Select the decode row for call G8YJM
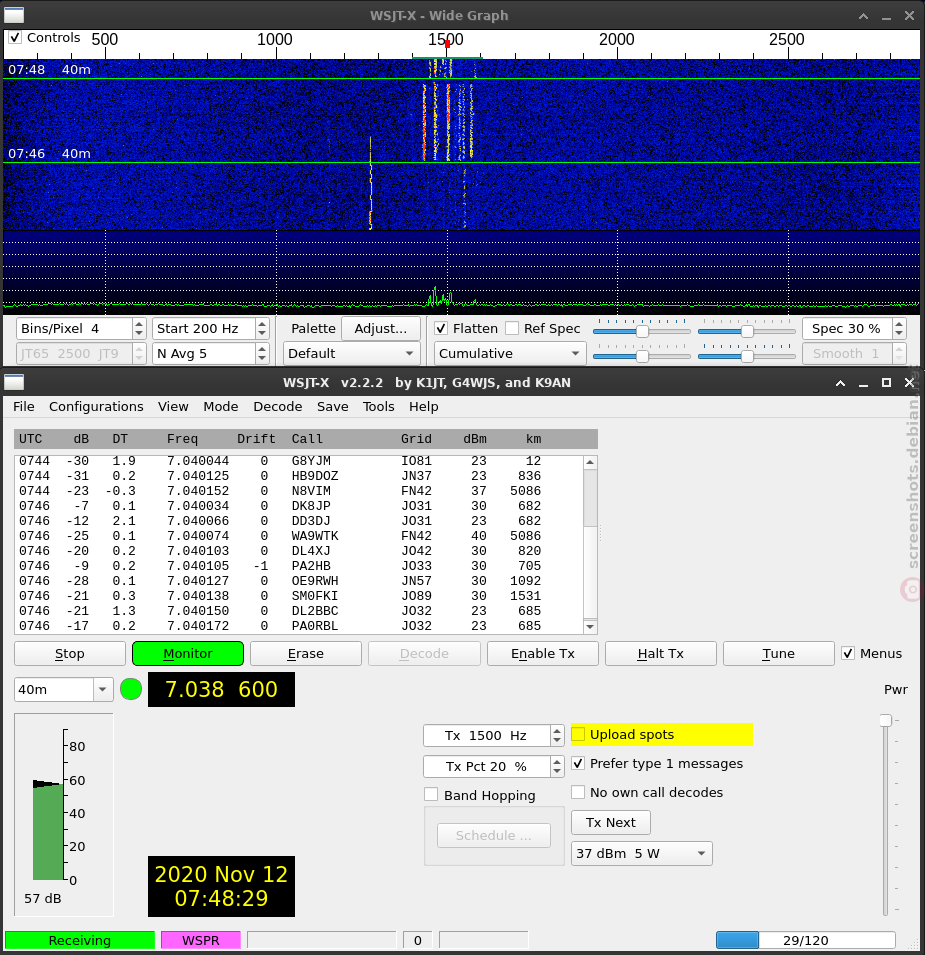This screenshot has width=925, height=955. pos(298,461)
